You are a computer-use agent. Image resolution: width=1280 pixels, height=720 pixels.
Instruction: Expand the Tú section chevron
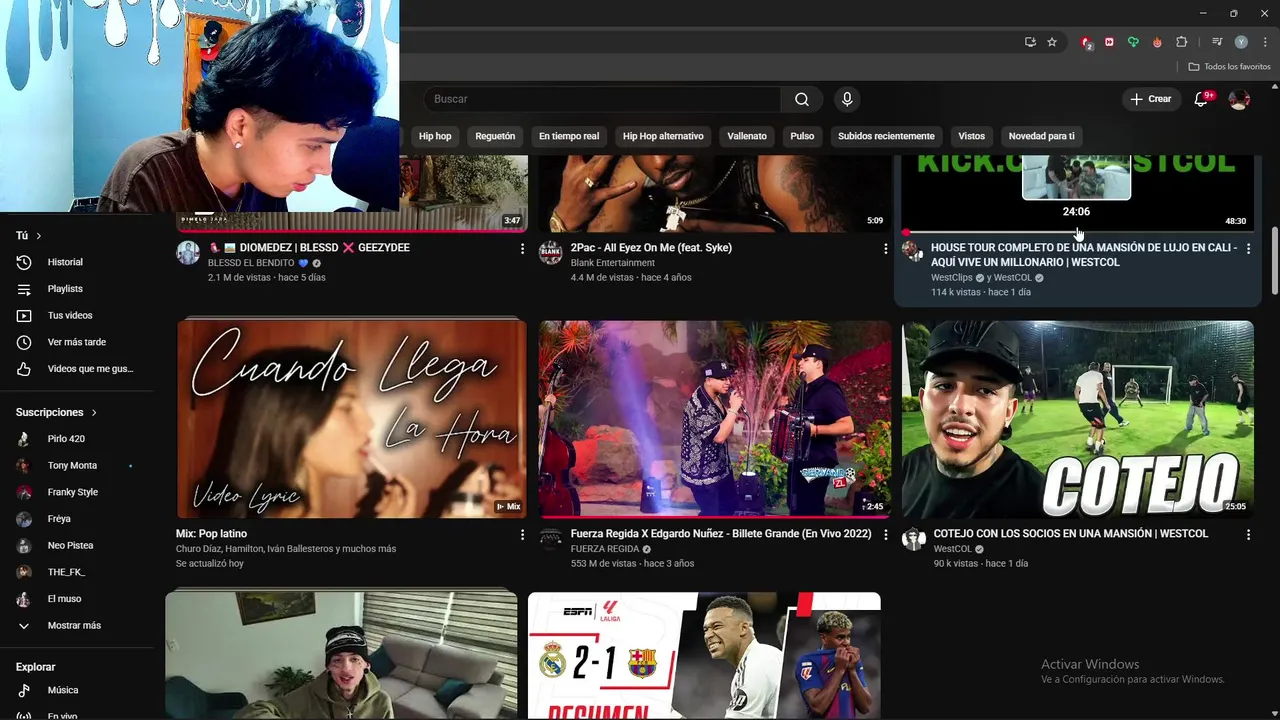pyautogui.click(x=39, y=236)
